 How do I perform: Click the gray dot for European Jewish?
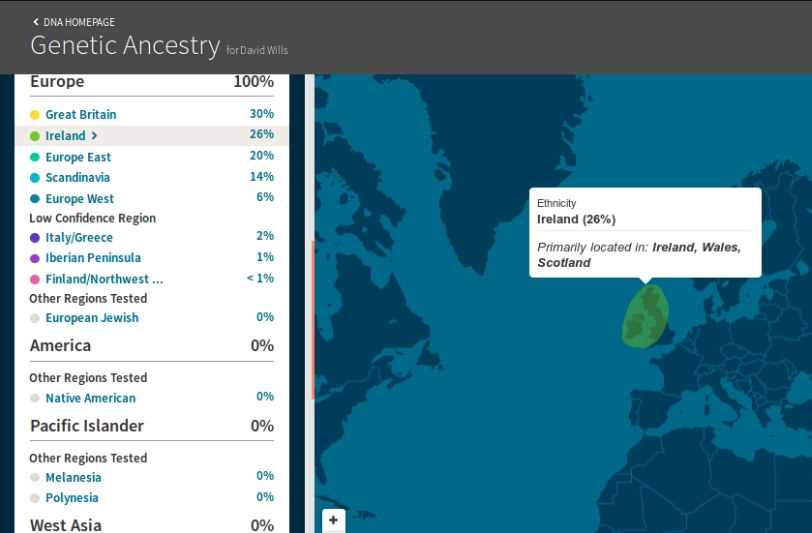[35, 318]
